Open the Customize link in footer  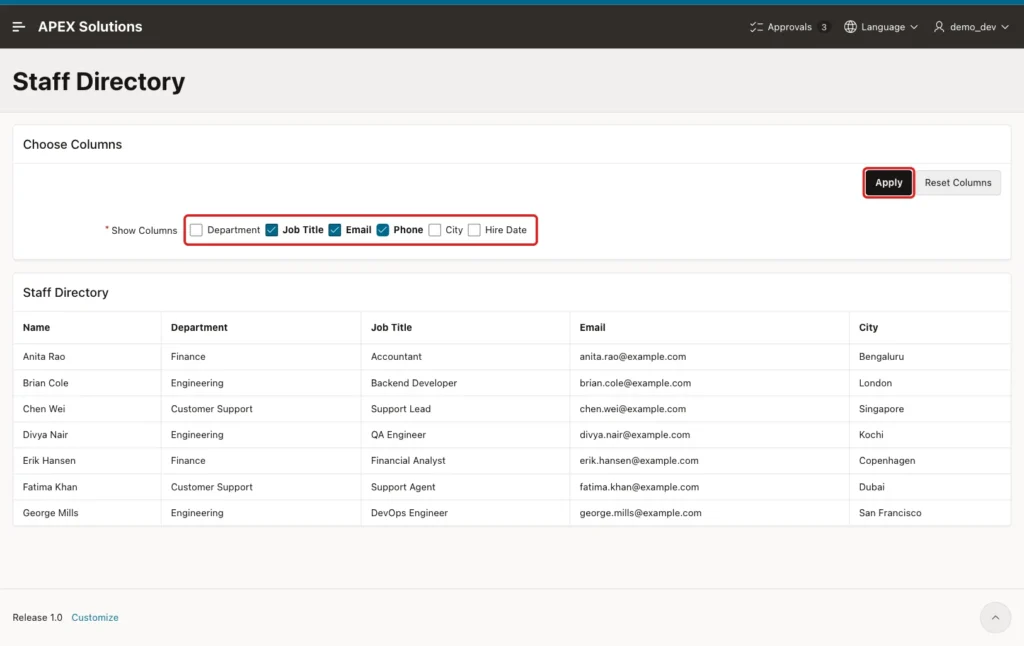[95, 617]
